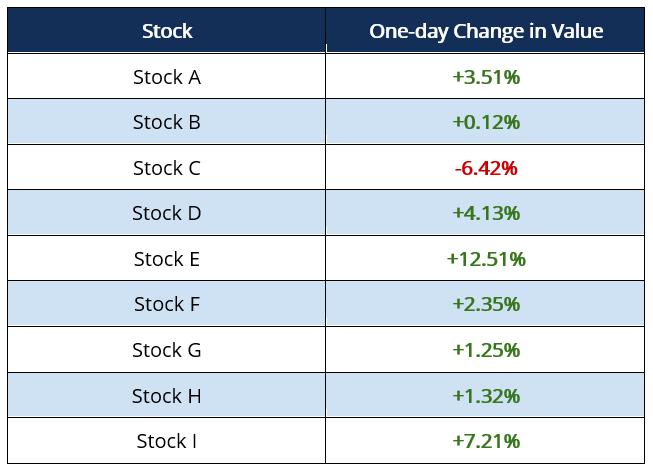The width and height of the screenshot is (653, 472).
Task: Click the +0.12% value
Action: [x=486, y=122]
